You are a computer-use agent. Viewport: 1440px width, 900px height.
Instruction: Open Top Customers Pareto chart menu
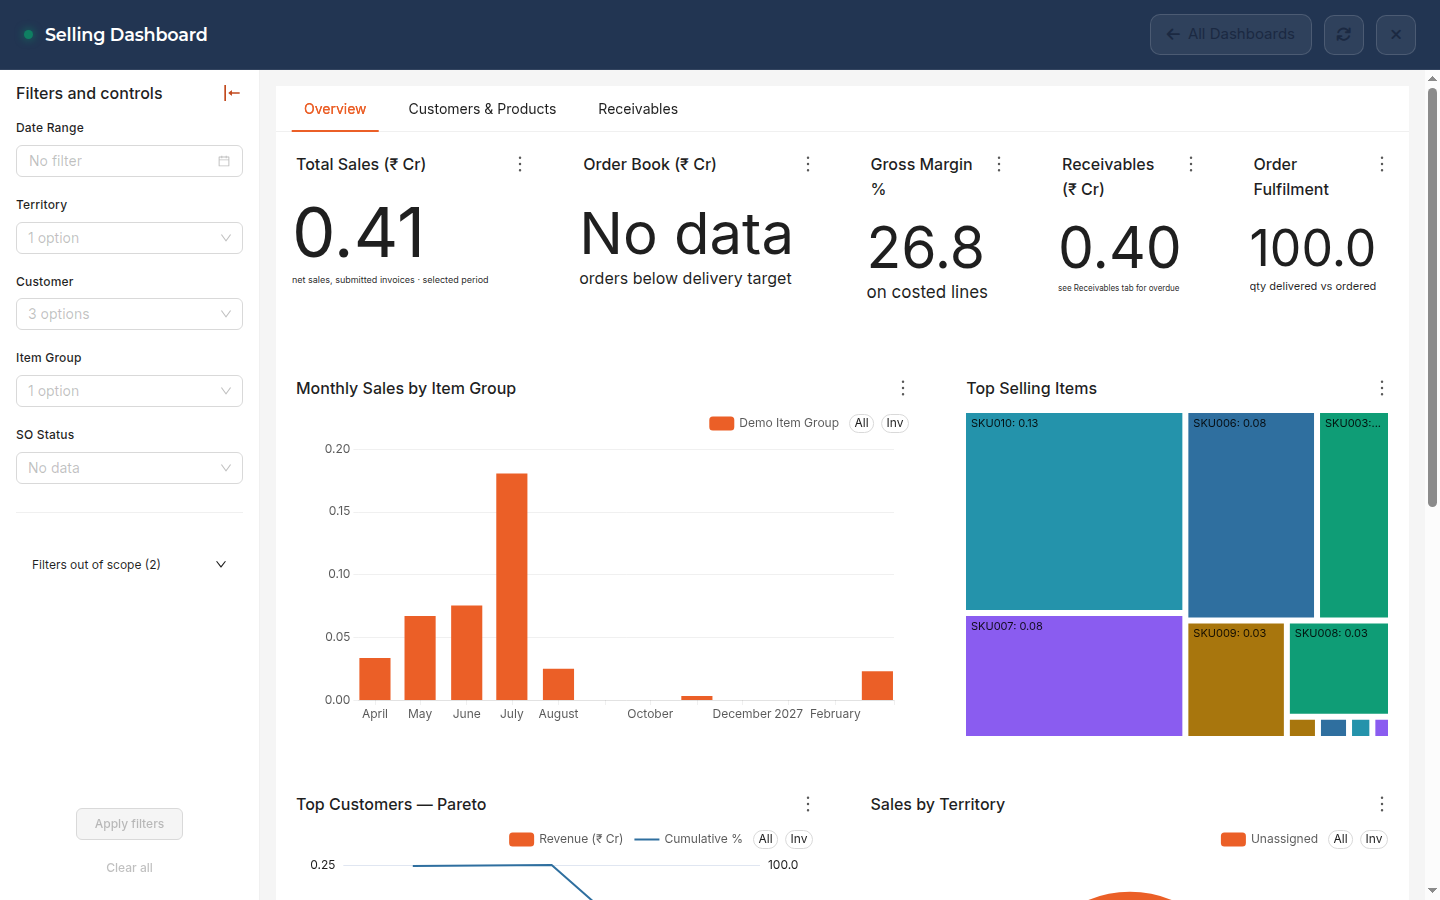pos(808,804)
